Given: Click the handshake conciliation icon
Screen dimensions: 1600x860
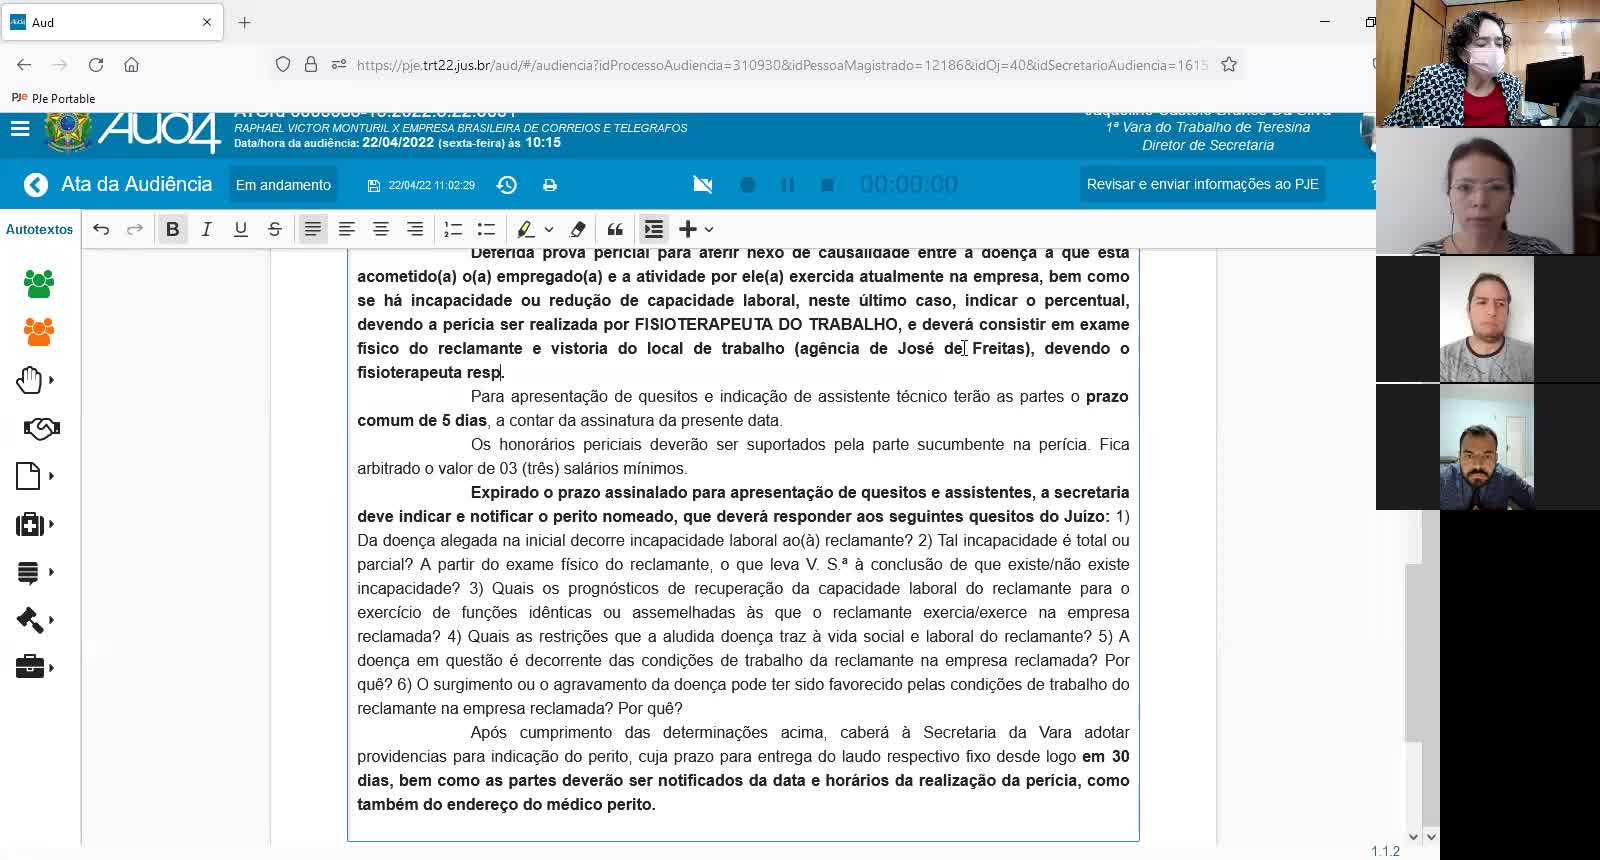Looking at the screenshot, I should [x=41, y=428].
